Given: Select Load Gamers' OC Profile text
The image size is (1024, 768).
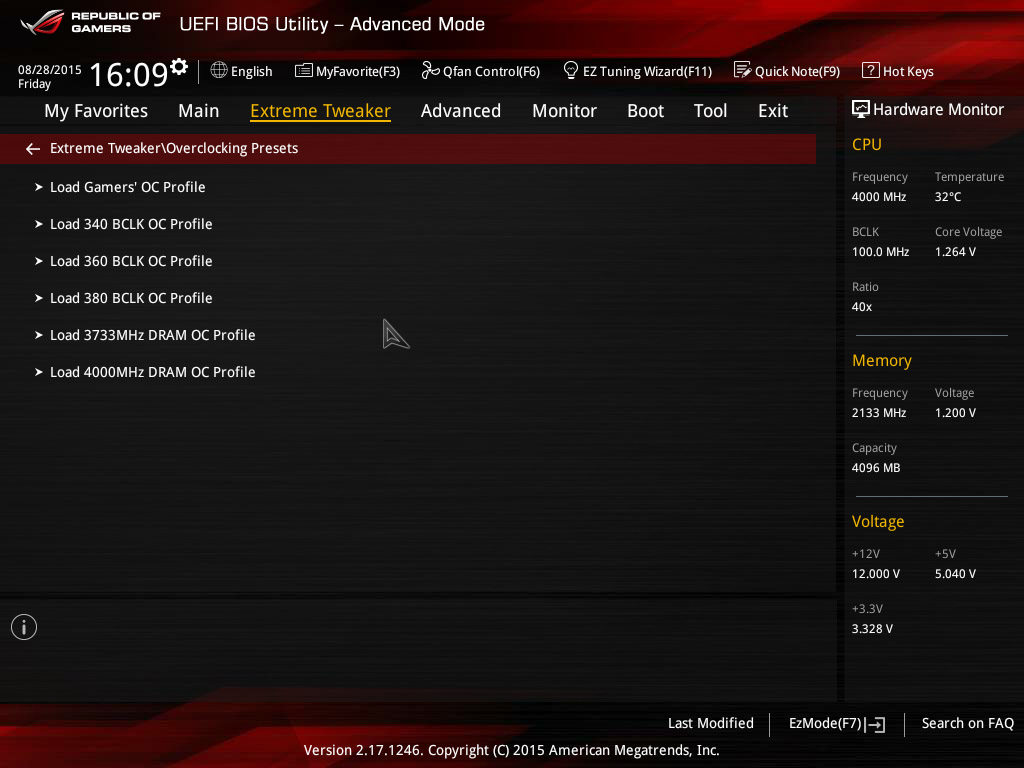Looking at the screenshot, I should tap(128, 187).
